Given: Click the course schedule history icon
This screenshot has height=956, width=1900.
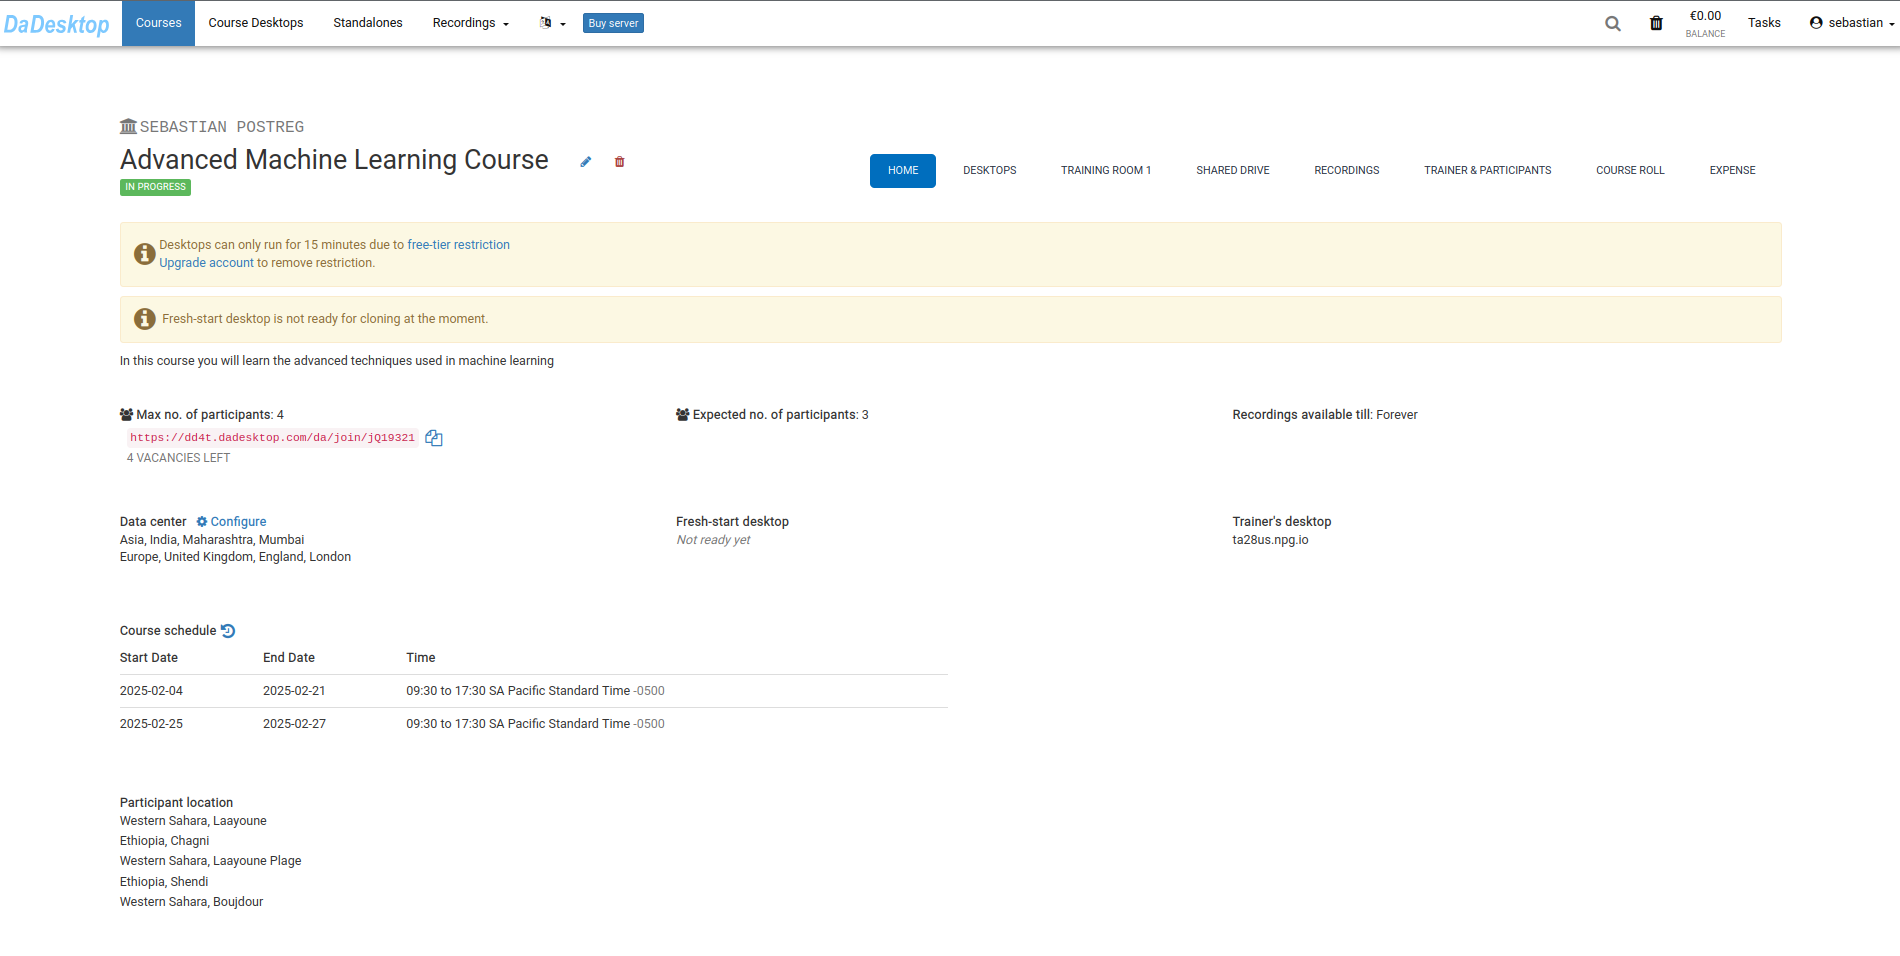Looking at the screenshot, I should tap(228, 631).
